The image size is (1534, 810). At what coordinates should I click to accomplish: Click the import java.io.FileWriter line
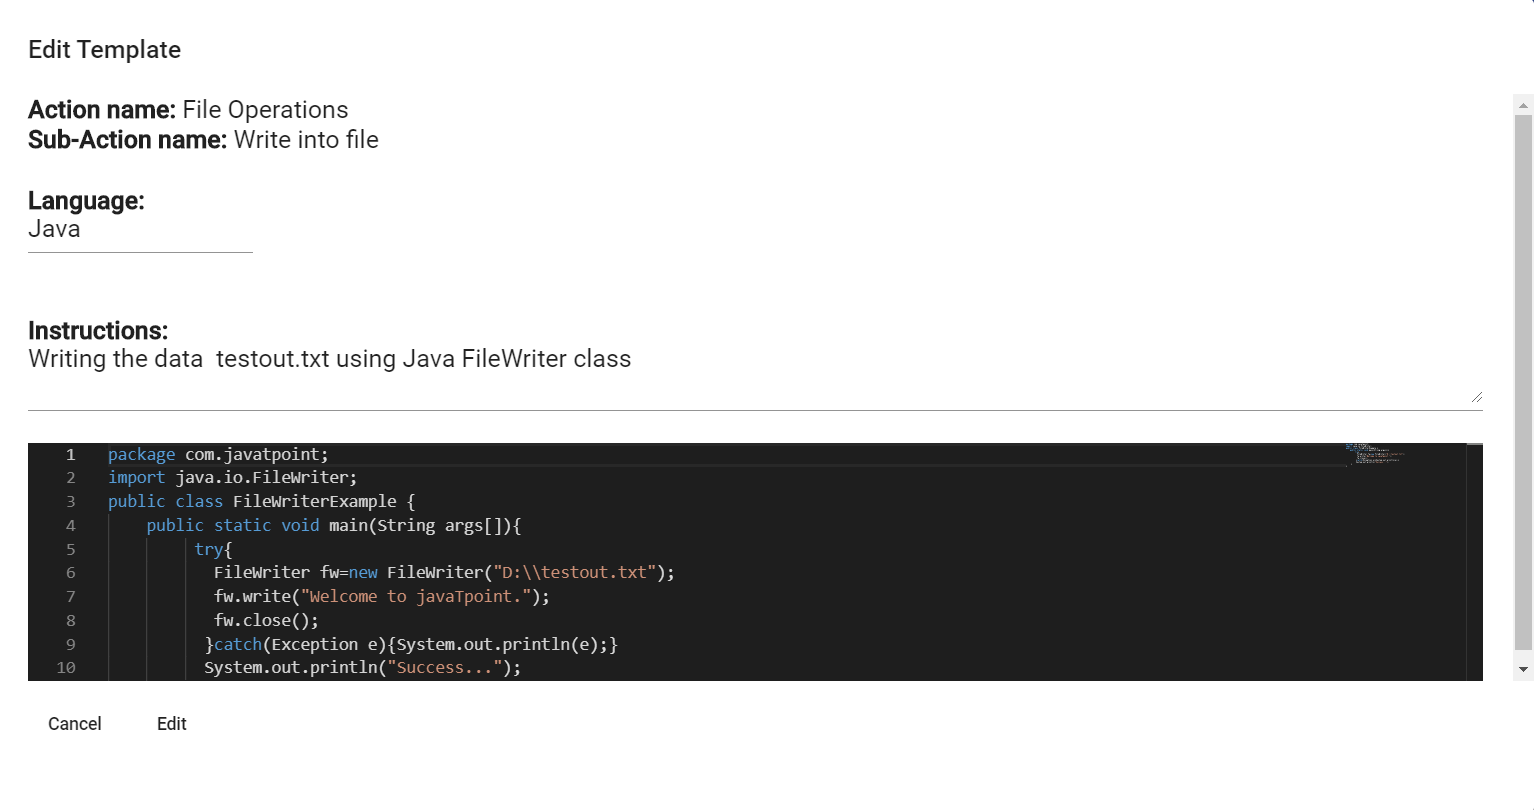pyautogui.click(x=232, y=477)
